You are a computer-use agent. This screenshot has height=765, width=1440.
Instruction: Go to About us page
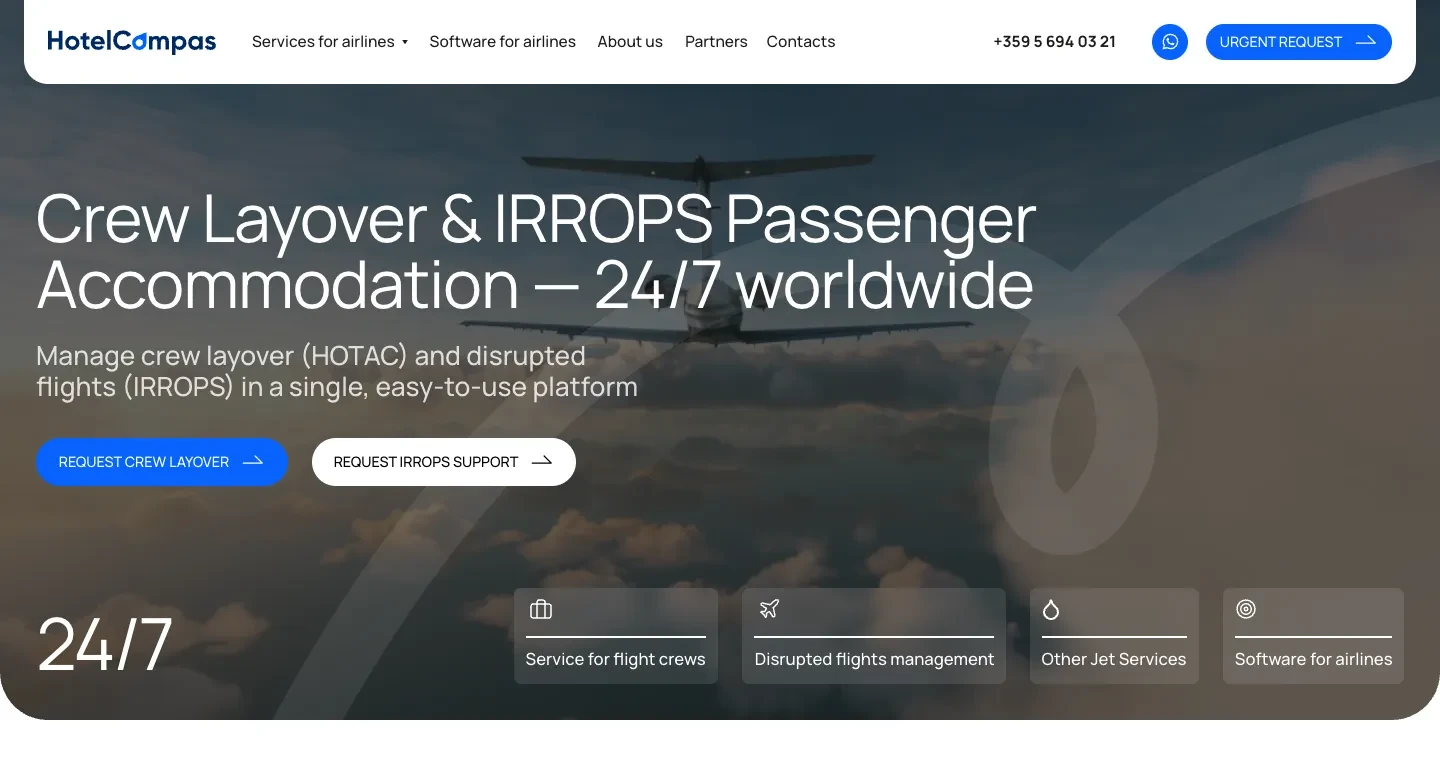(630, 42)
